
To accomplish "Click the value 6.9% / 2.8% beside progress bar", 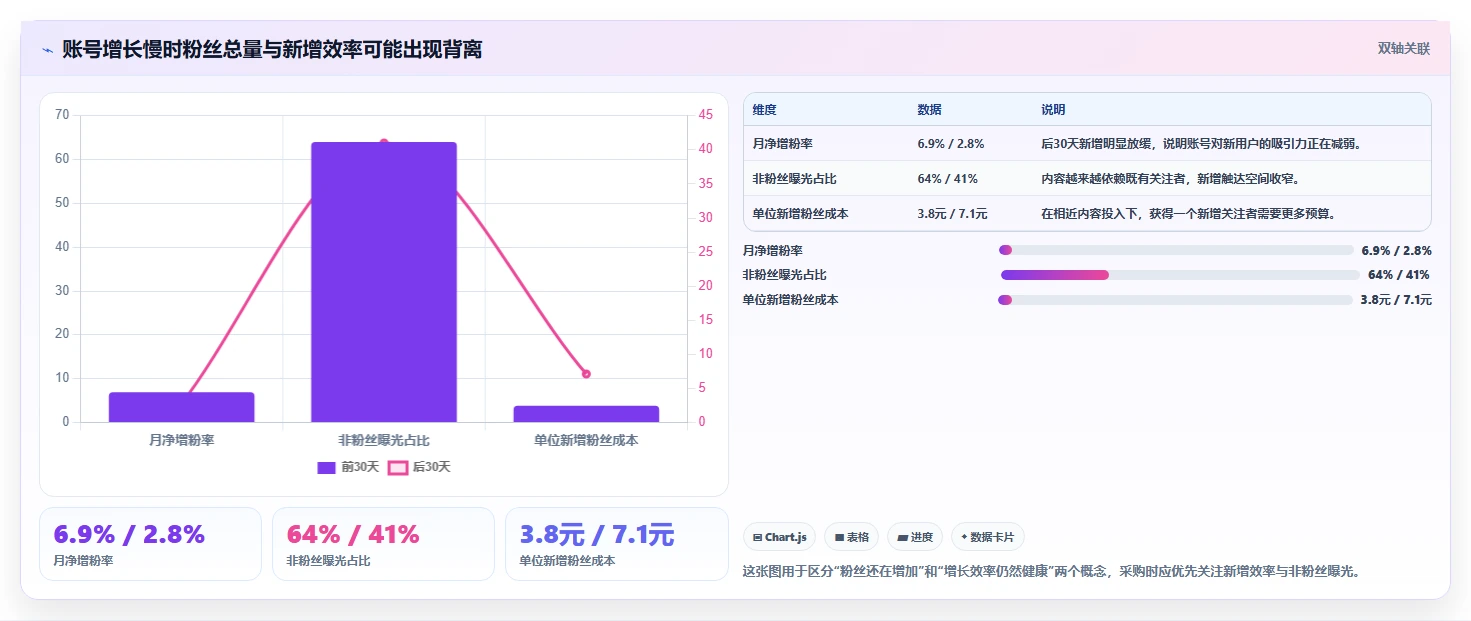I will tap(1397, 250).
